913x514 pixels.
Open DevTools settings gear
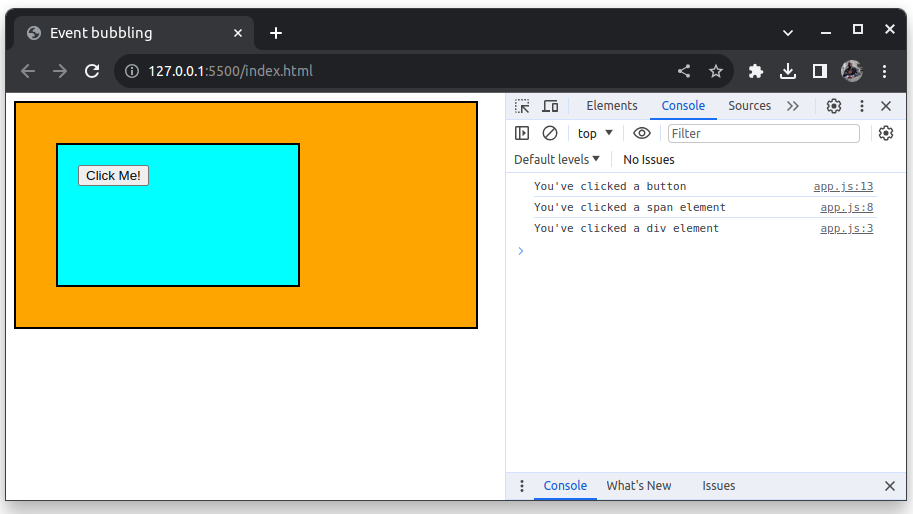834,106
